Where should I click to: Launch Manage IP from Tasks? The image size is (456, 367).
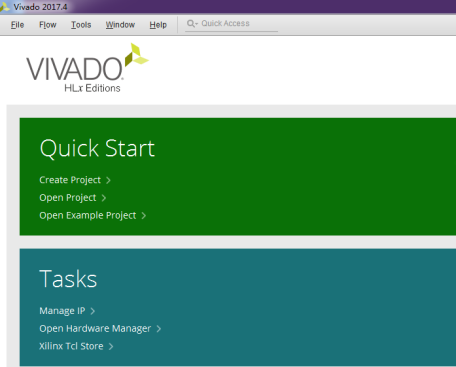pos(62,311)
